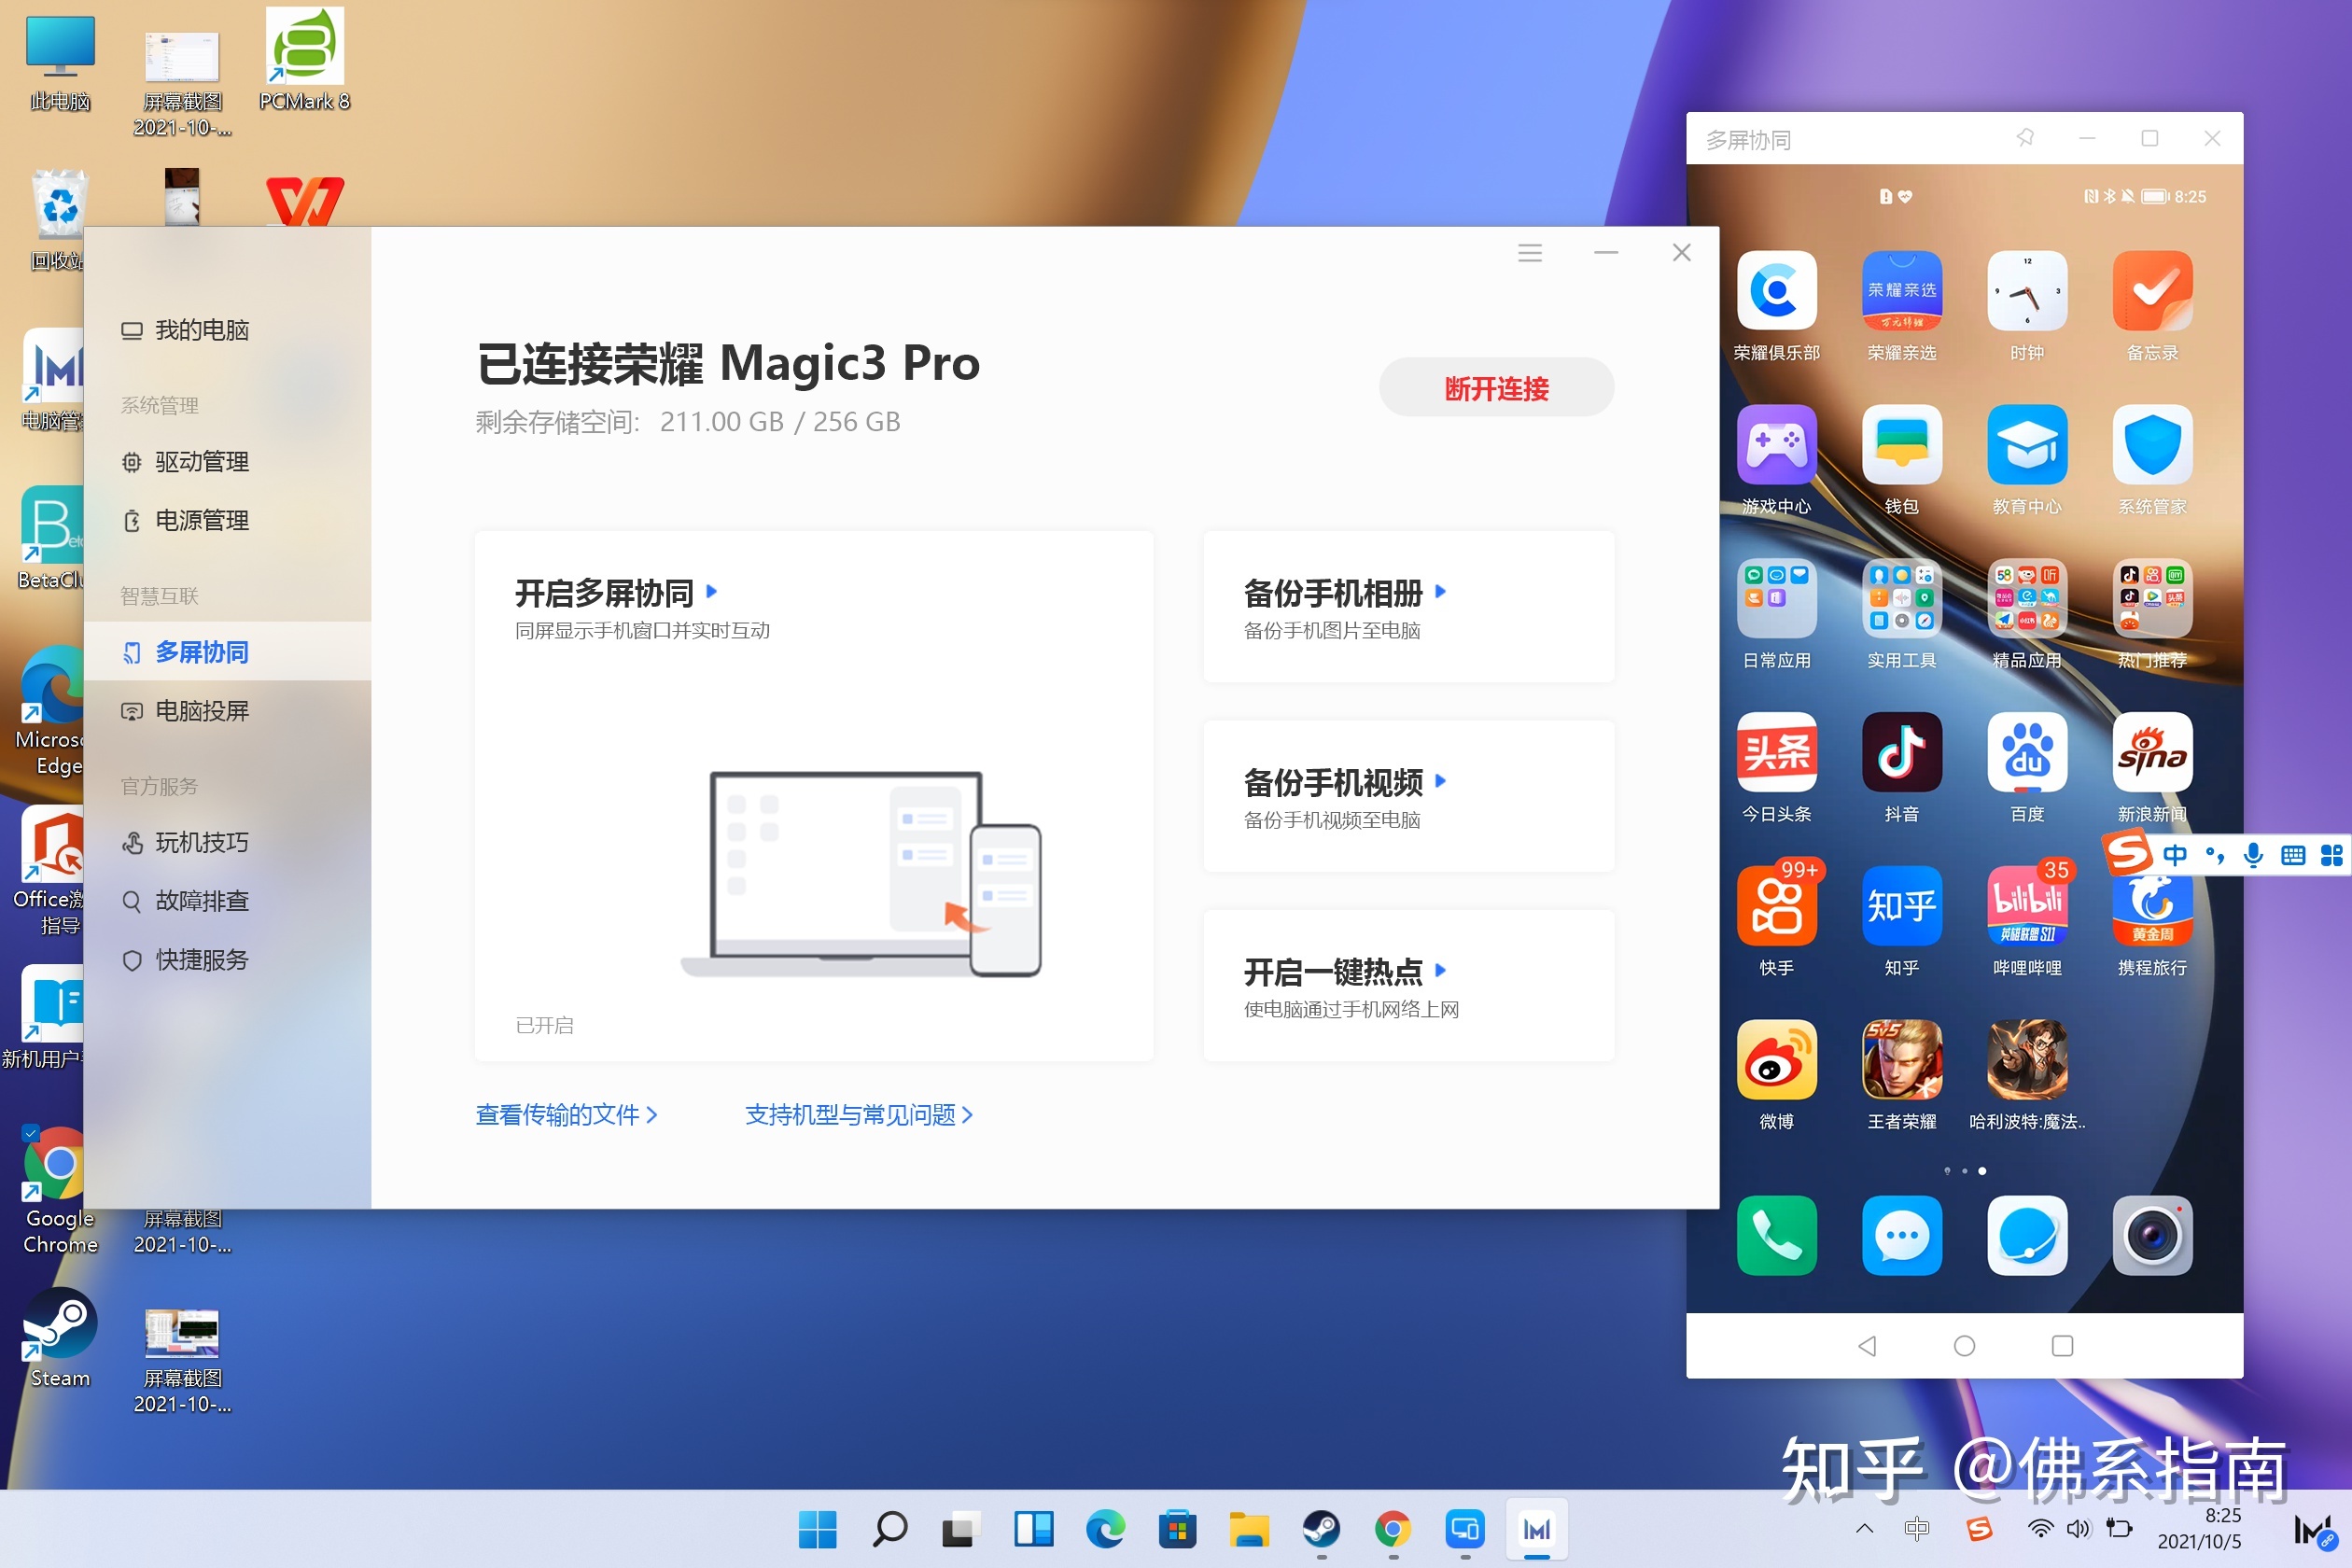
Task: Tap the phone's recent apps square button
Action: 2061,1346
